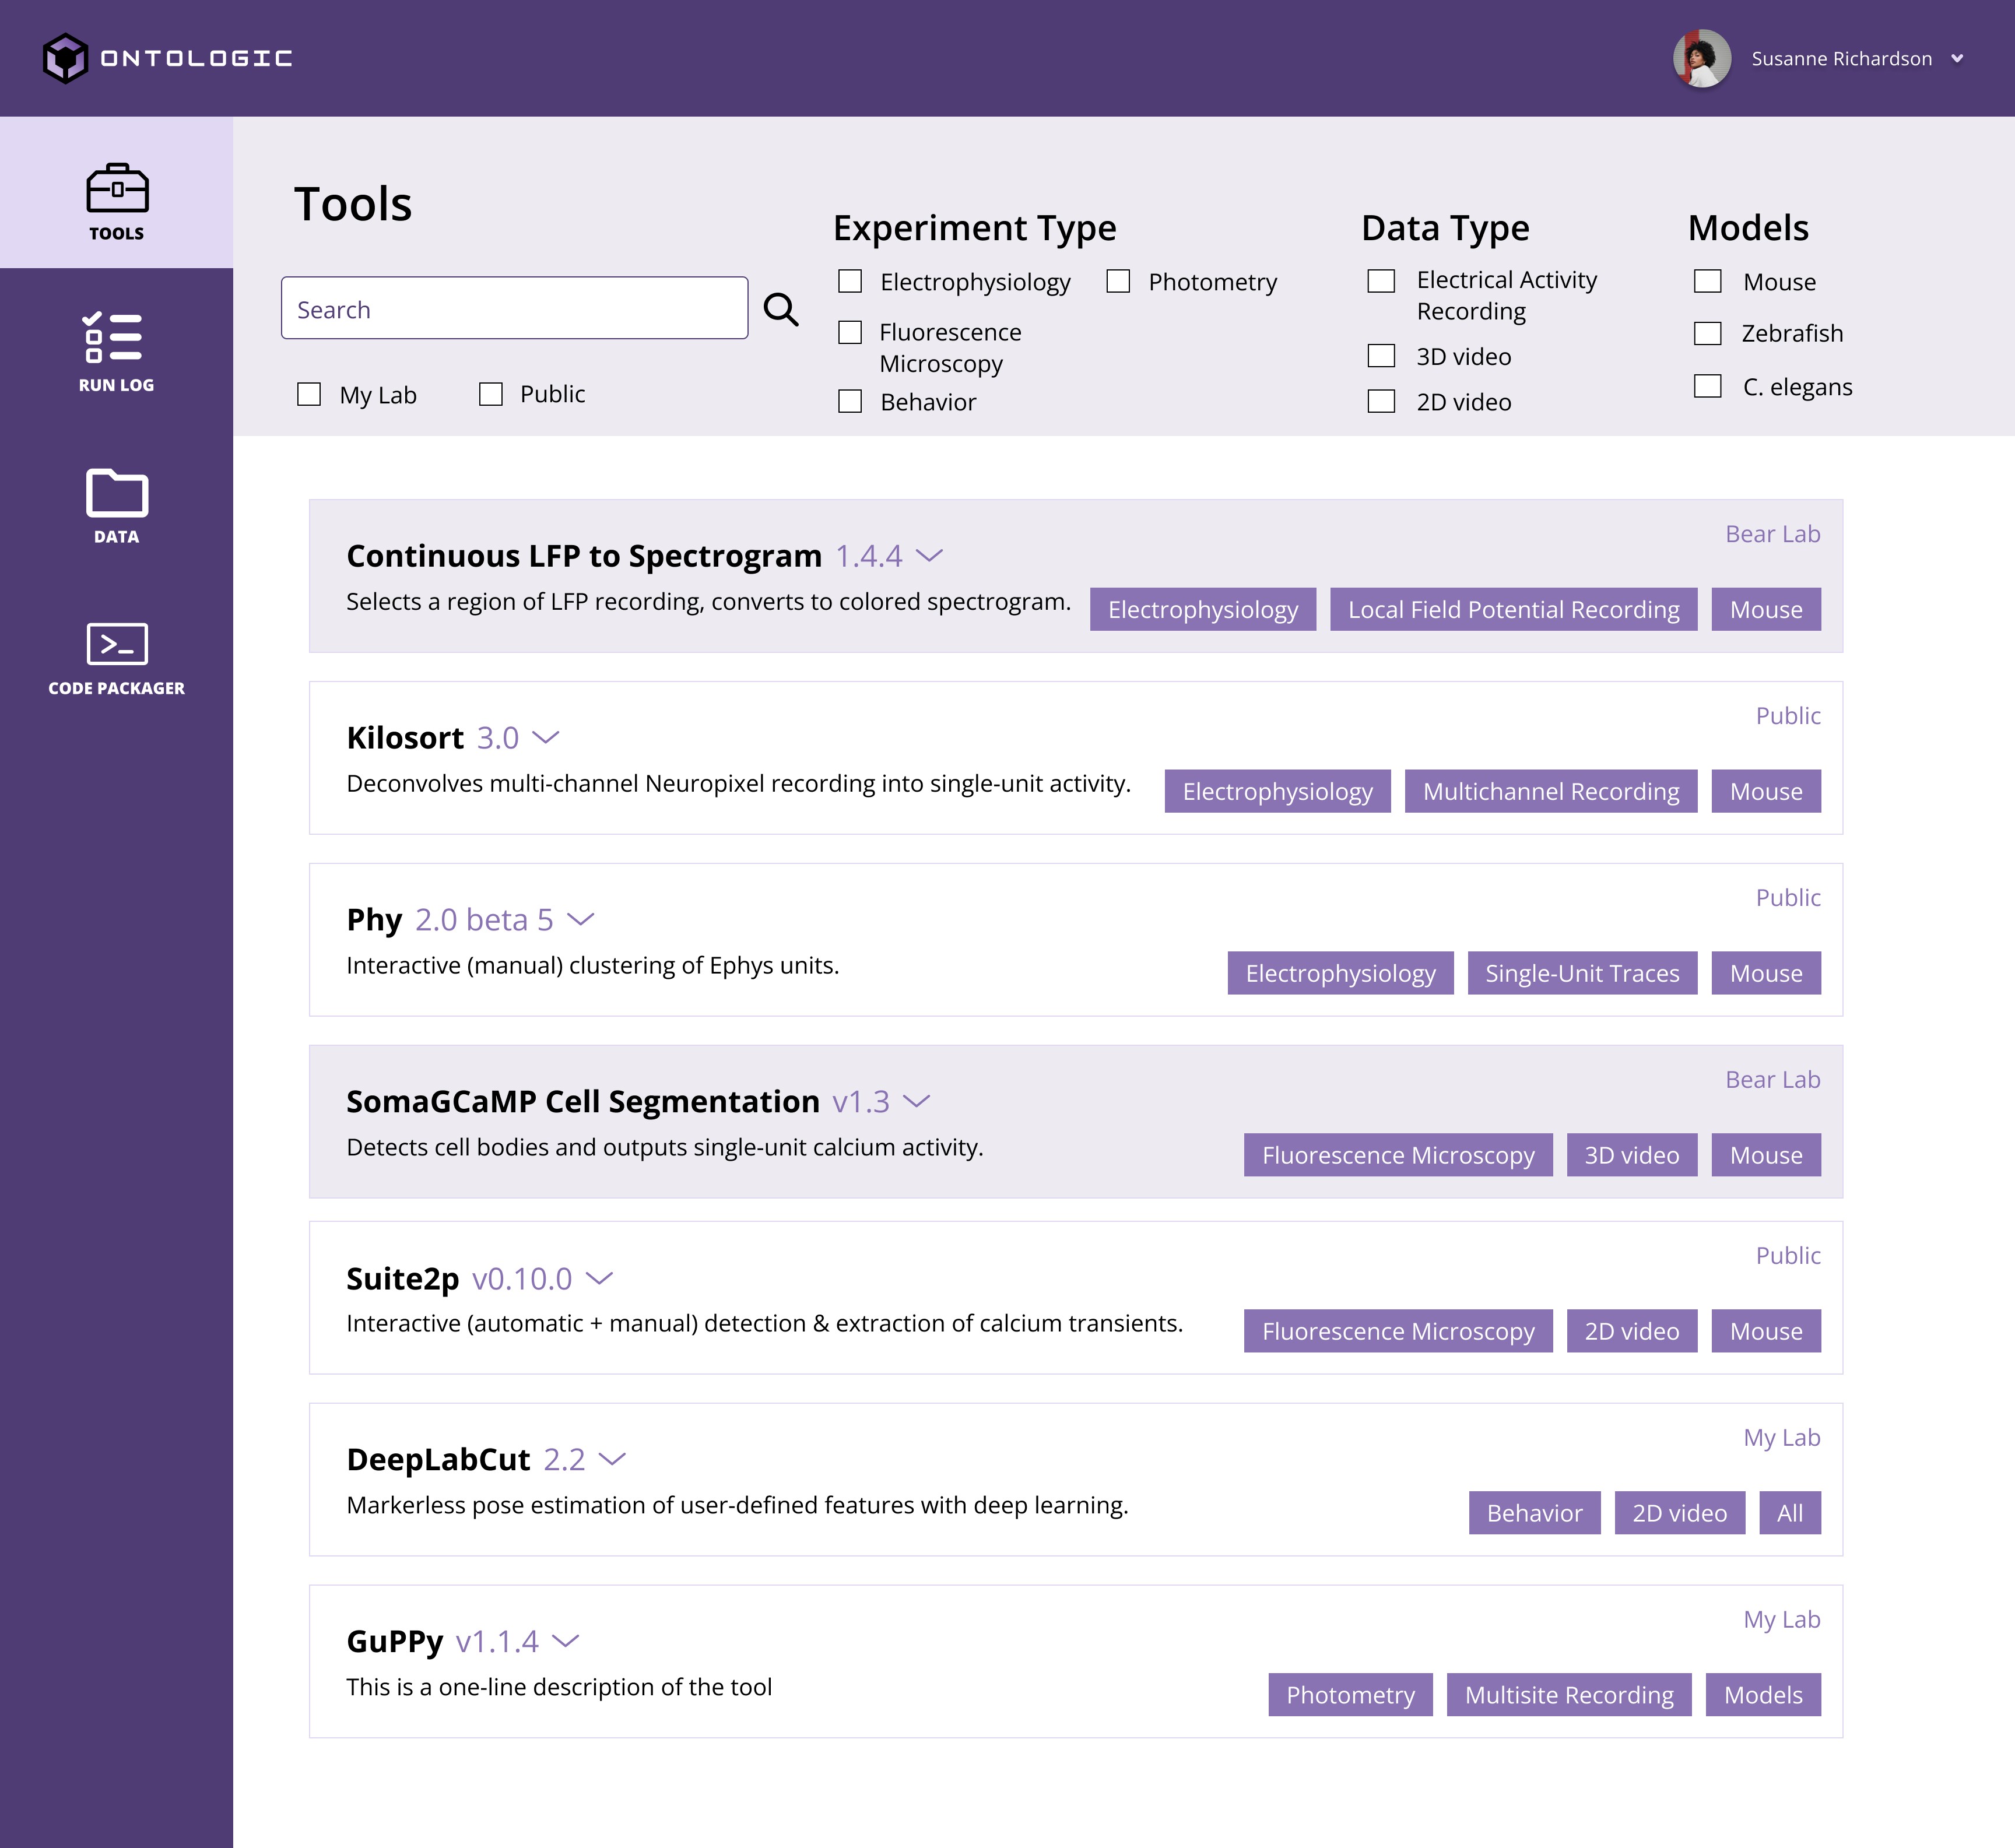Open the Data folder icon
This screenshot has height=1848, width=2015.
pos(117,492)
